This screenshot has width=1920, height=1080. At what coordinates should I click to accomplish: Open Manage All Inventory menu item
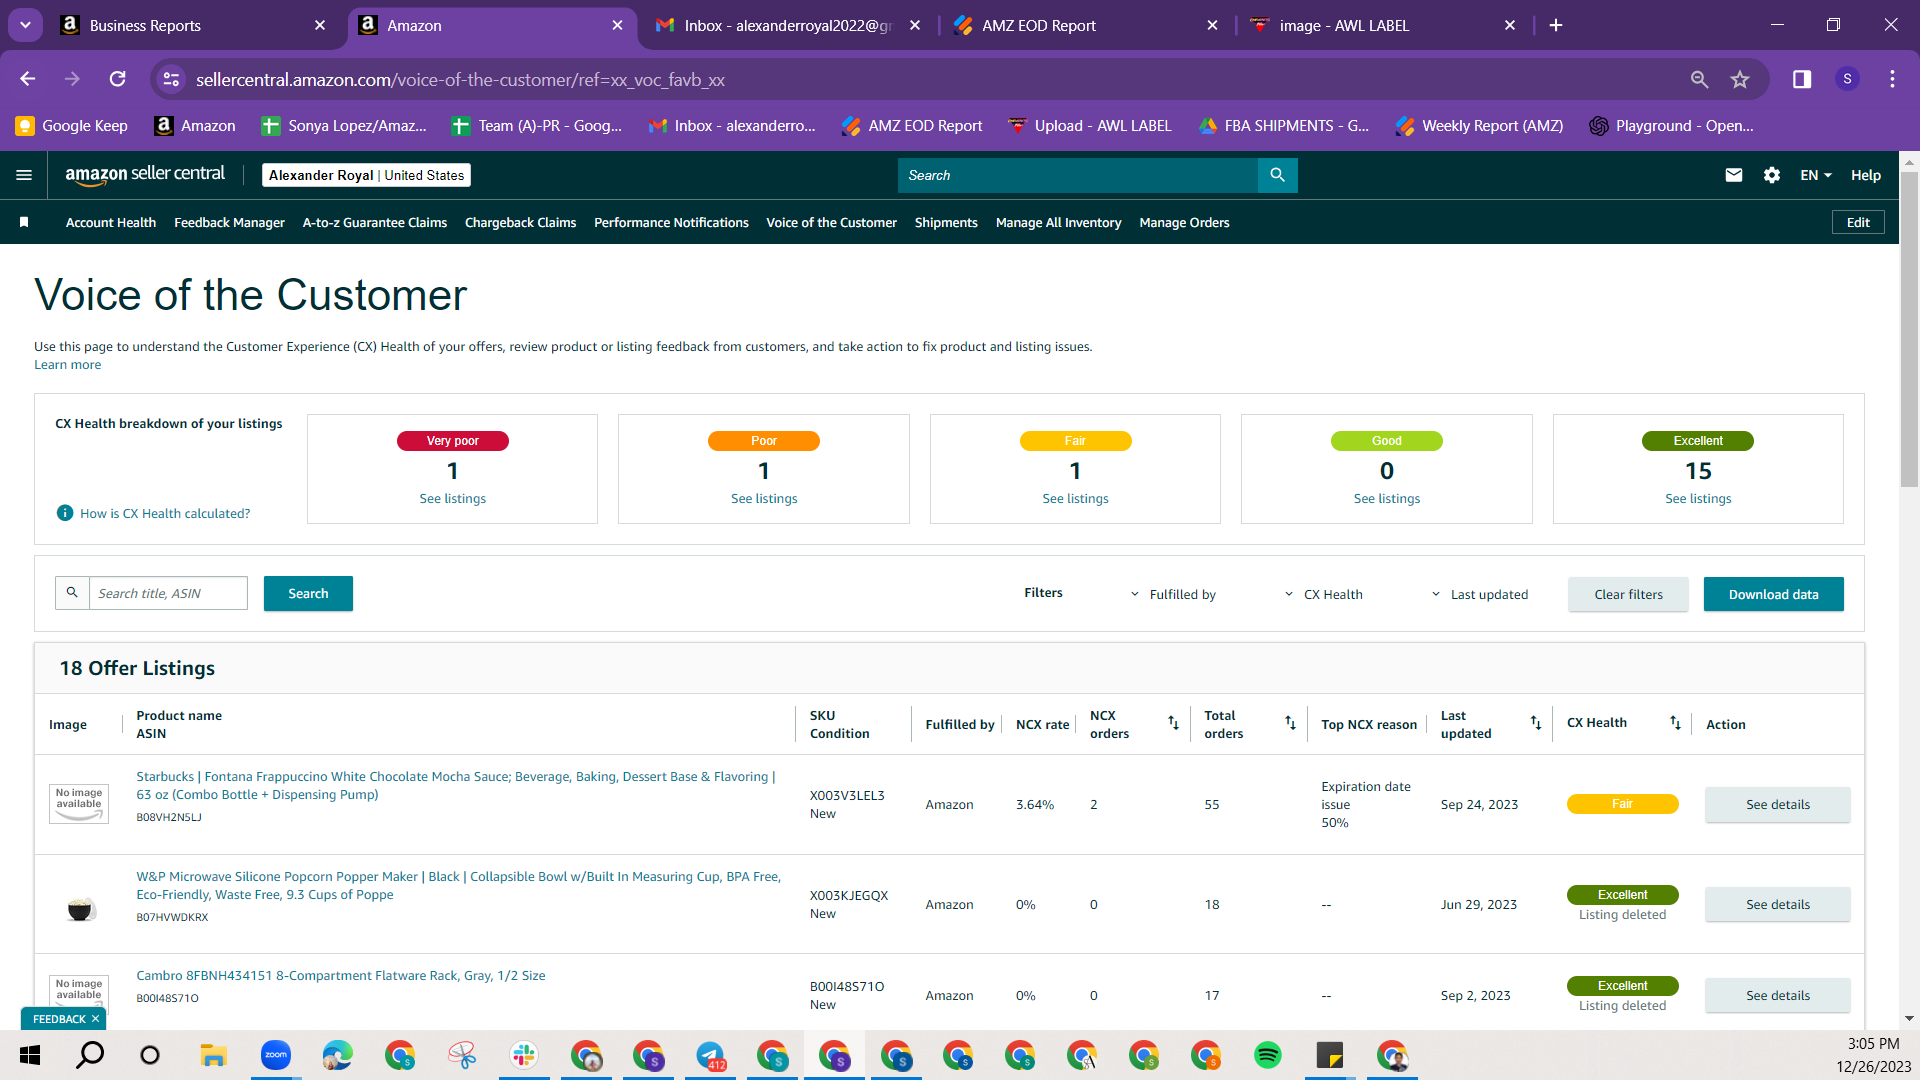pos(1058,222)
